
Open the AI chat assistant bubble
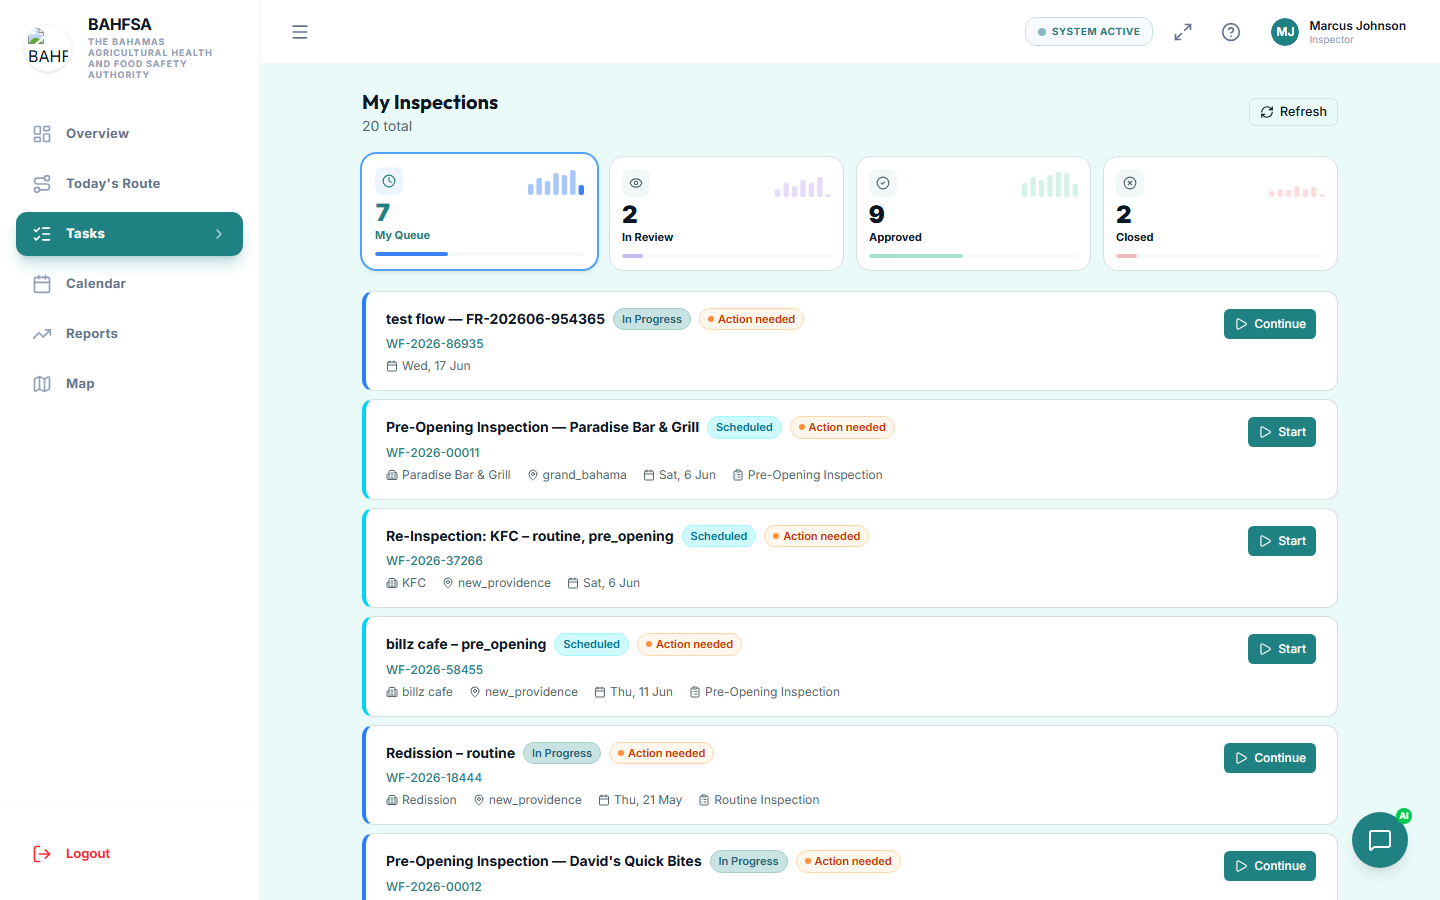1380,840
